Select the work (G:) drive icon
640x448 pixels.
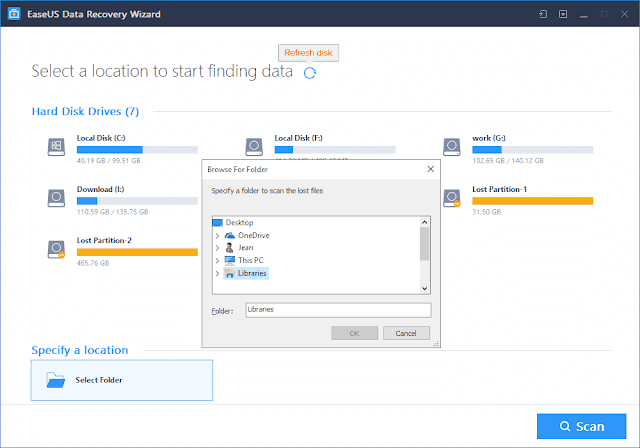point(452,147)
